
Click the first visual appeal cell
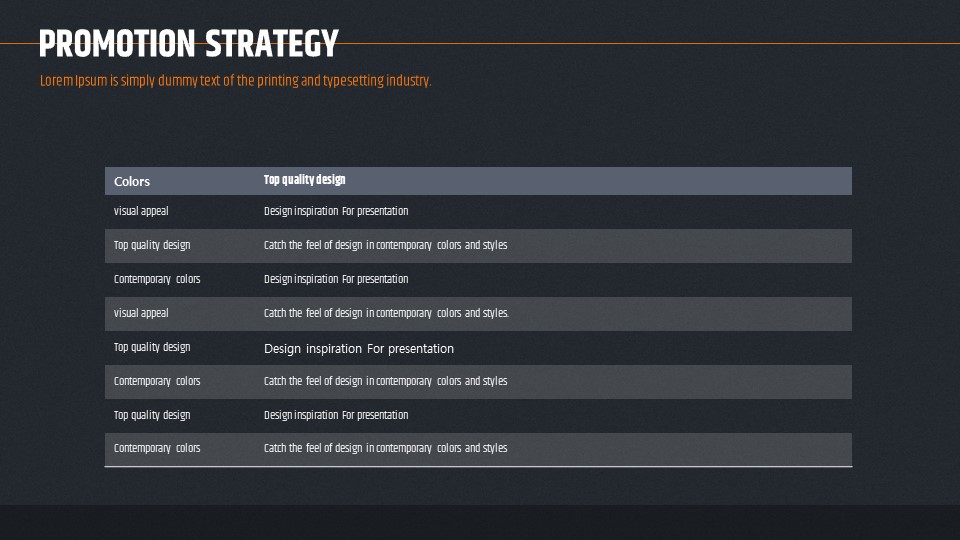(x=141, y=211)
